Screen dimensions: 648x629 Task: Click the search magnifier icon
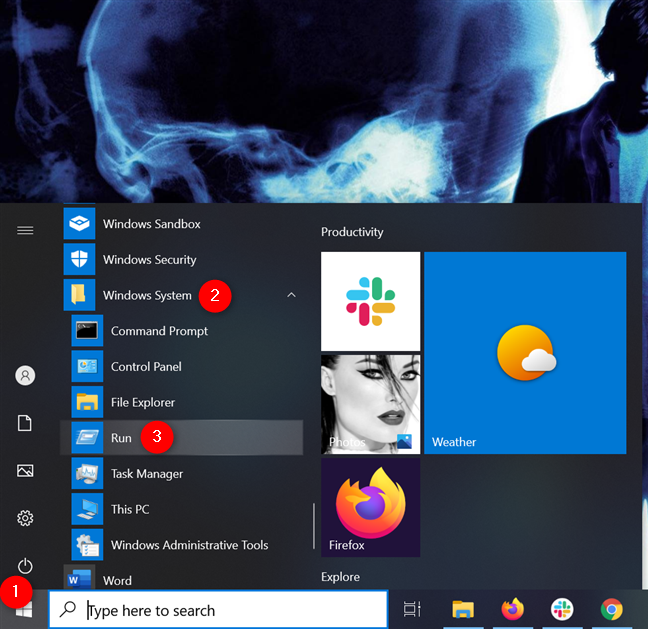pyautogui.click(x=68, y=609)
